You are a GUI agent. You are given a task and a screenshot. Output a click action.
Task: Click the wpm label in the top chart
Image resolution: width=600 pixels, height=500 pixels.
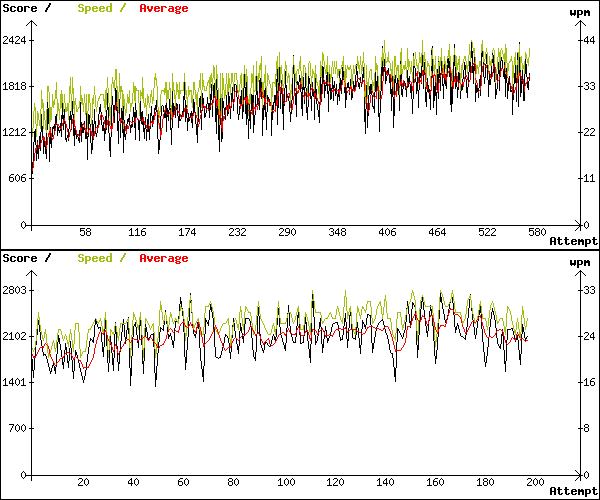point(579,12)
